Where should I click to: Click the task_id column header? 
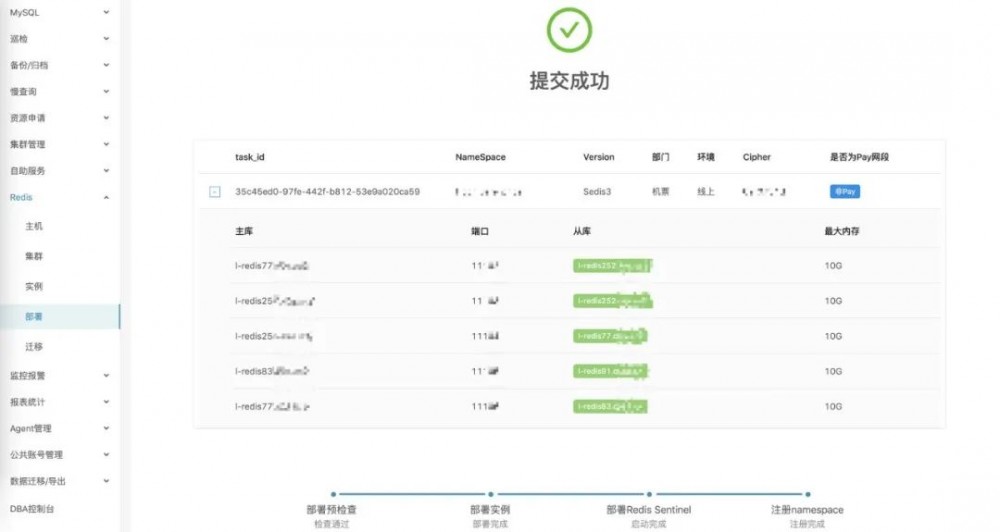tap(249, 157)
